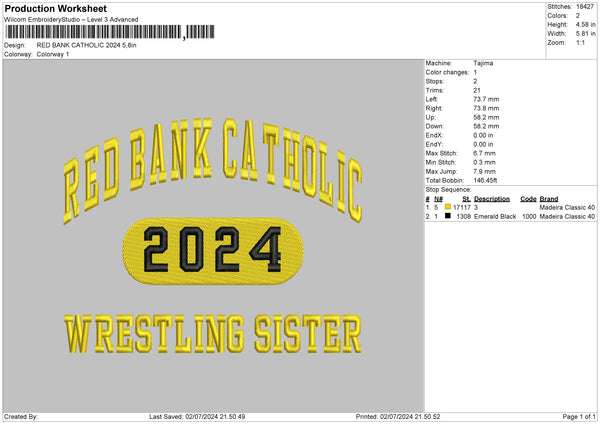Click the 'Stop Sequence:' heading

[448, 190]
